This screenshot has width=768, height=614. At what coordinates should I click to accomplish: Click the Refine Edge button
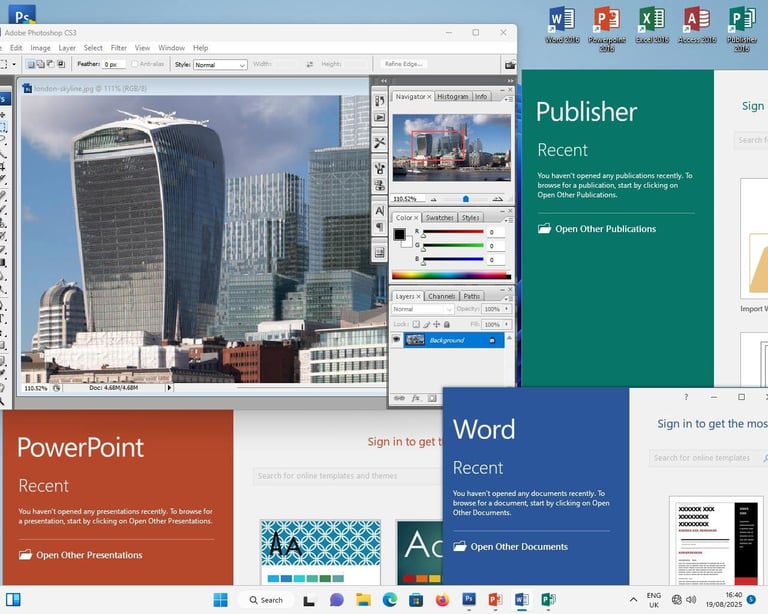403,64
